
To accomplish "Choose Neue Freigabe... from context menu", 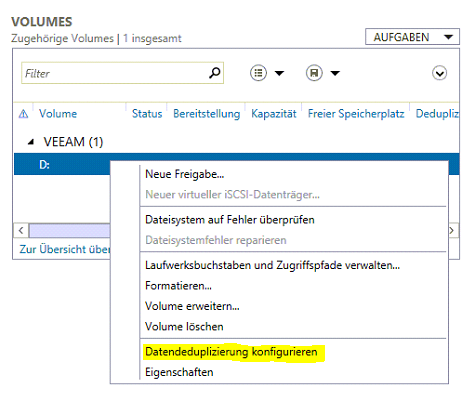I will click(185, 174).
